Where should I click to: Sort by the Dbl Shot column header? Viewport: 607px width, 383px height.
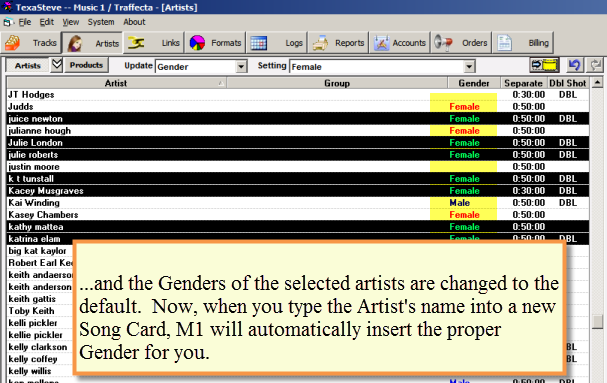(x=568, y=83)
